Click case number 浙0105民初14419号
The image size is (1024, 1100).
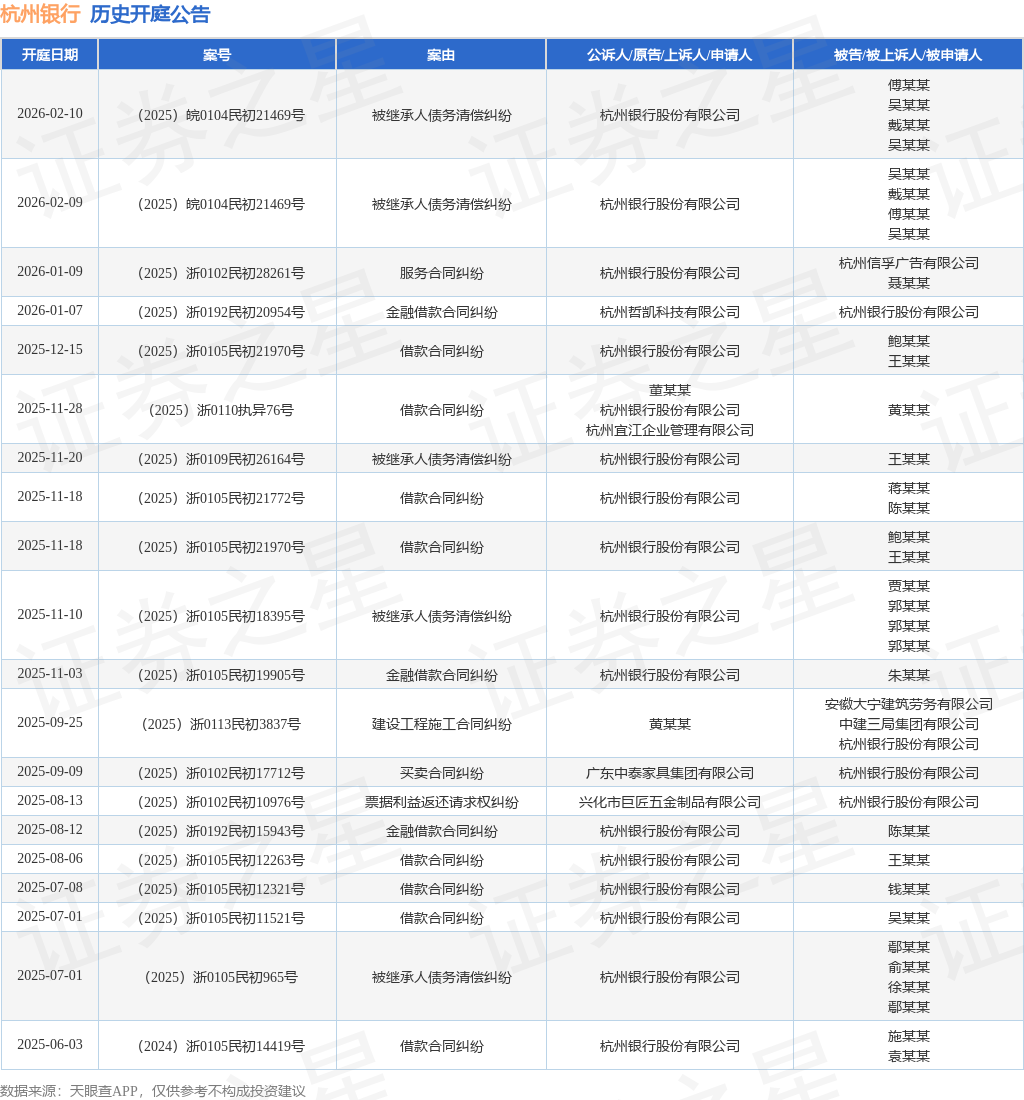pyautogui.click(x=221, y=1047)
